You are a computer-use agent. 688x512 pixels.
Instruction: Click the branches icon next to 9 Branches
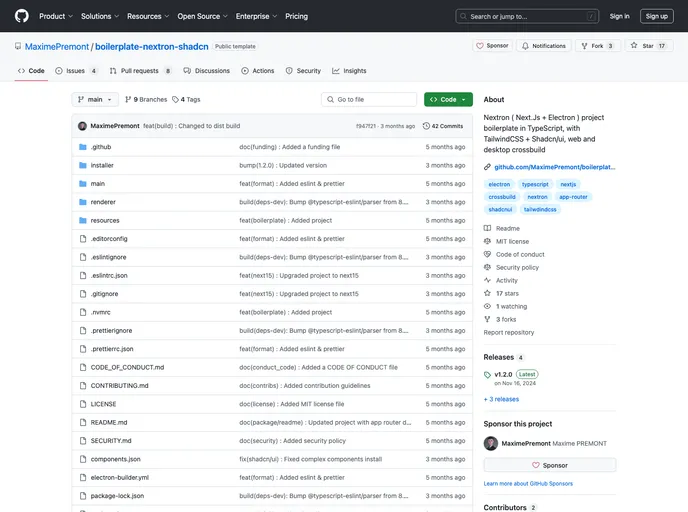pos(128,100)
